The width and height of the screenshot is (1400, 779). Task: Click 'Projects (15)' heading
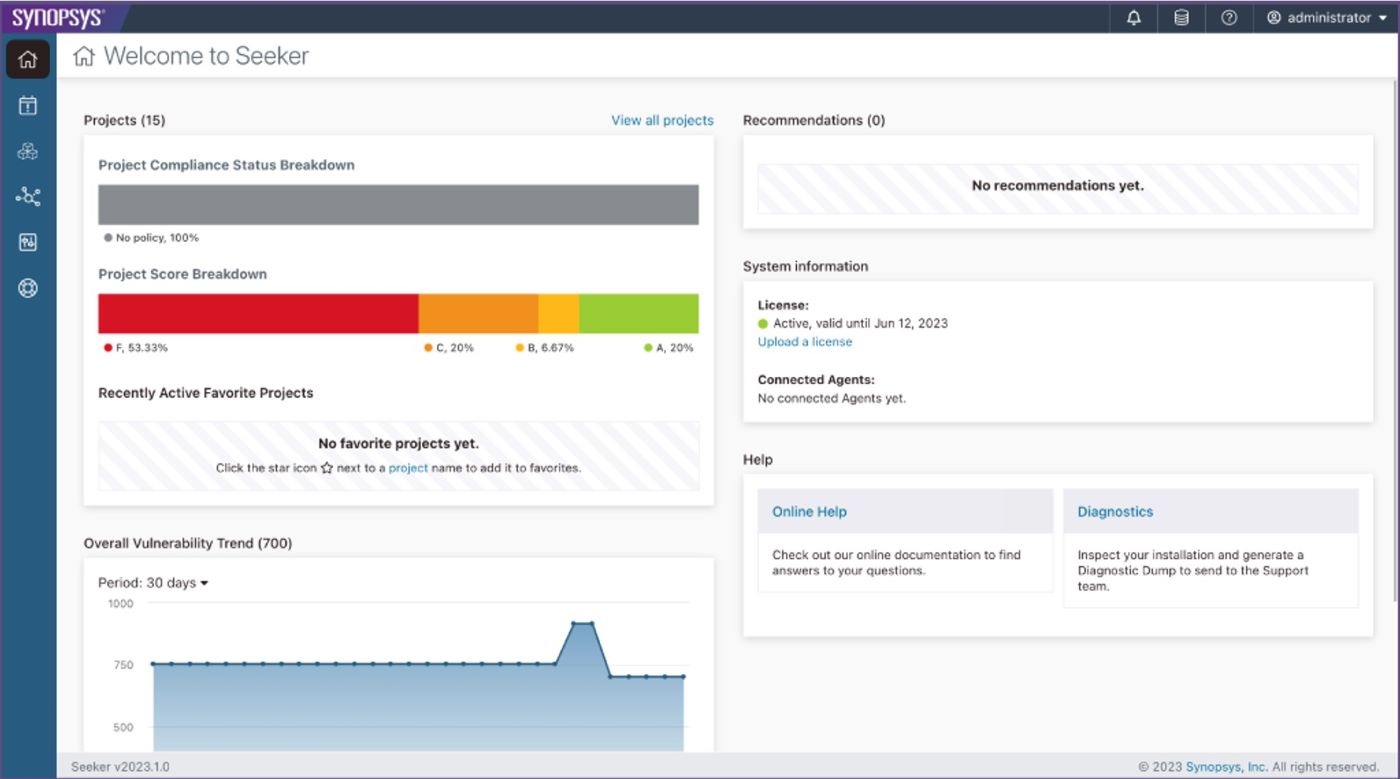tap(124, 120)
